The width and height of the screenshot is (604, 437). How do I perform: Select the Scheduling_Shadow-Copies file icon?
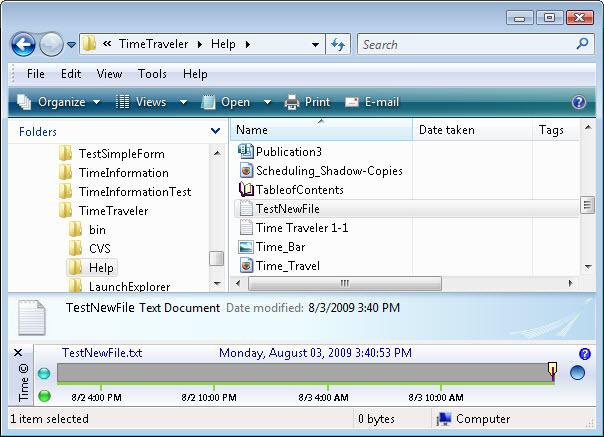point(246,170)
